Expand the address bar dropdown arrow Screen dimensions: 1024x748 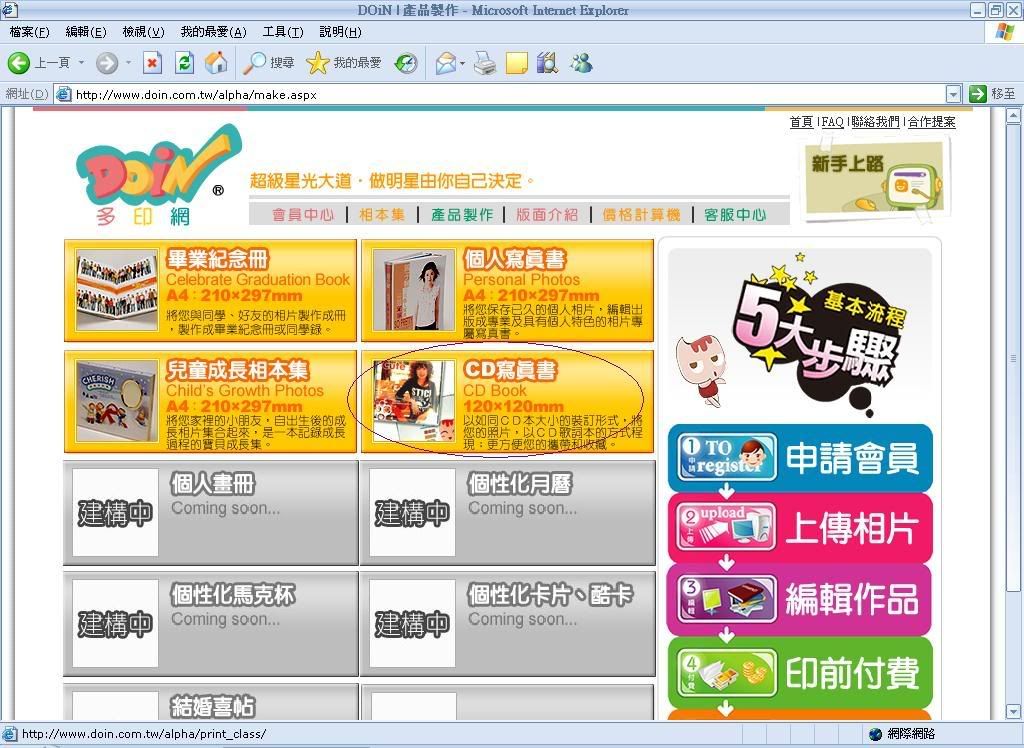[x=952, y=94]
